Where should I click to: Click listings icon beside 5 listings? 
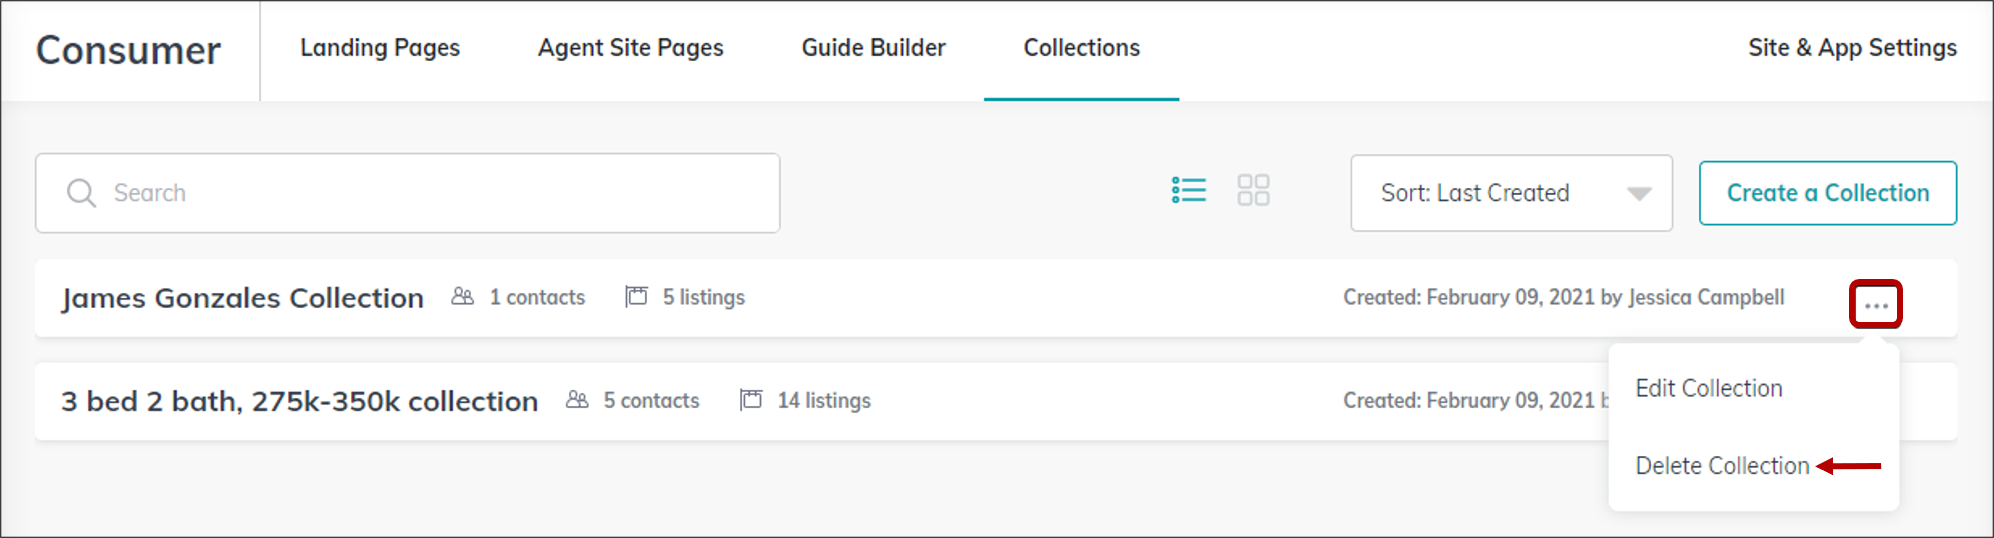click(636, 297)
